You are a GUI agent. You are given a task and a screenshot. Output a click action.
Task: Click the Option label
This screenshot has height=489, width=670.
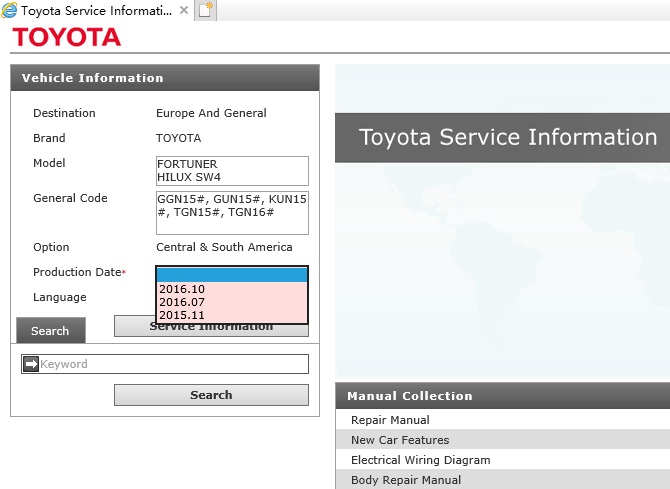51,247
